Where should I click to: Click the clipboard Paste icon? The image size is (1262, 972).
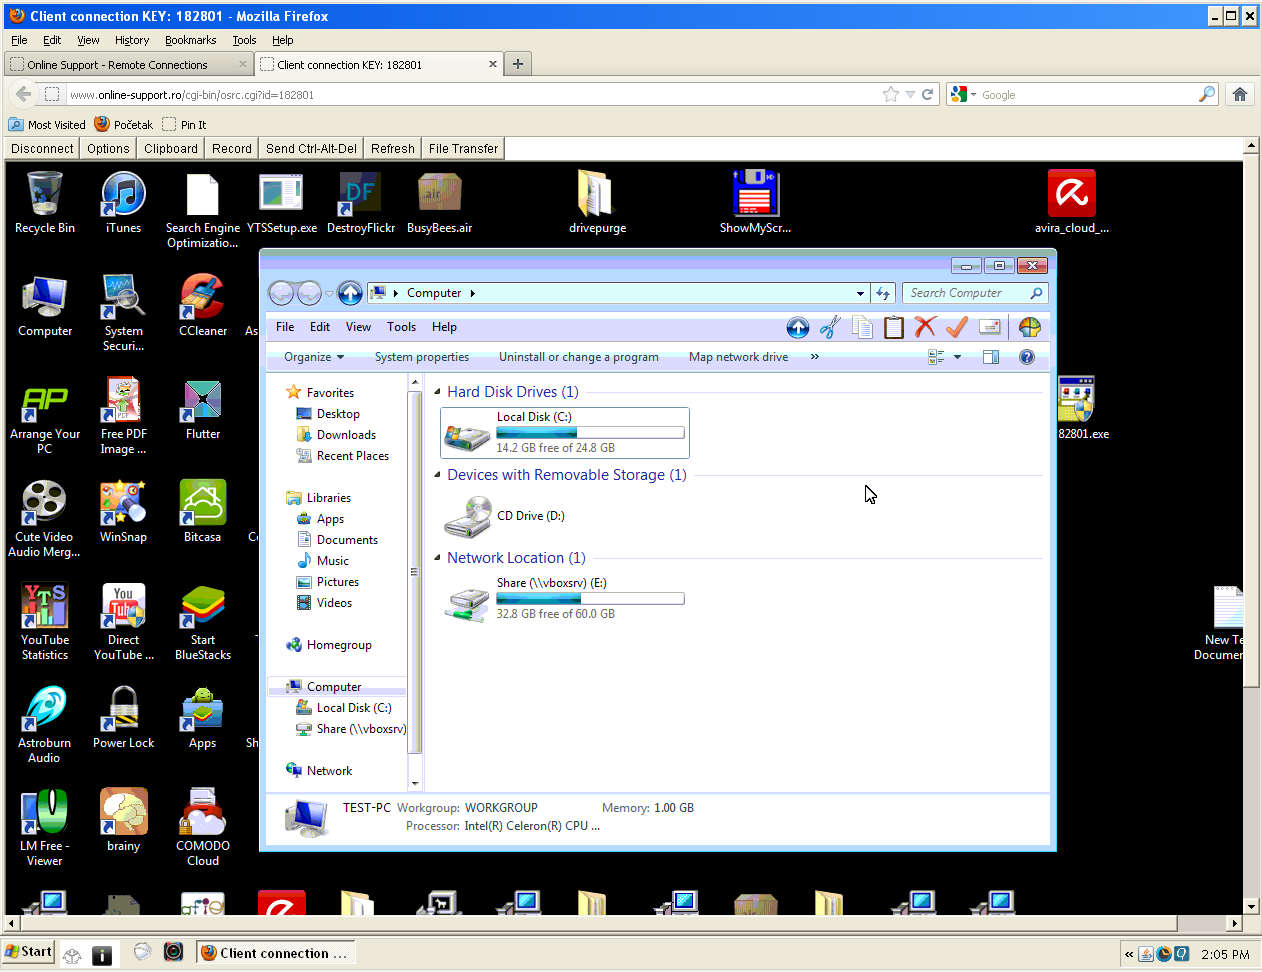pos(893,327)
